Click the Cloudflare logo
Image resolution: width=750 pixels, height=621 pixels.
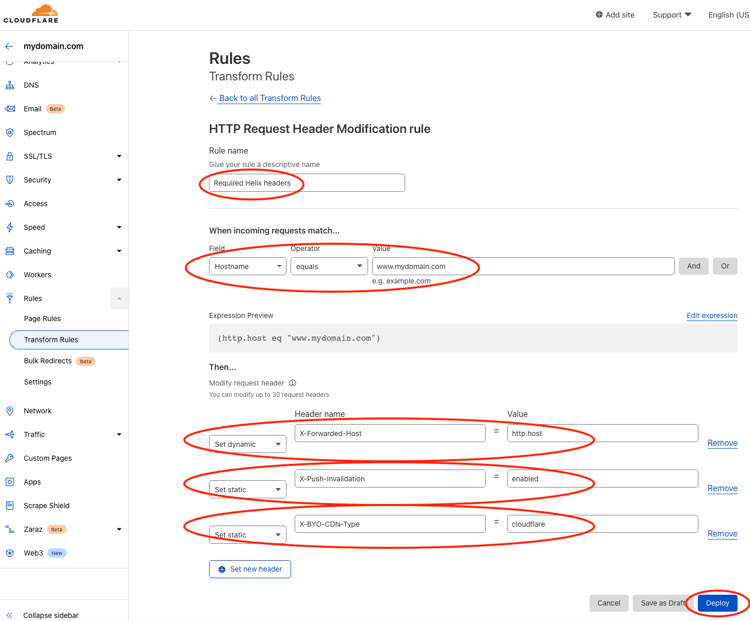31,14
